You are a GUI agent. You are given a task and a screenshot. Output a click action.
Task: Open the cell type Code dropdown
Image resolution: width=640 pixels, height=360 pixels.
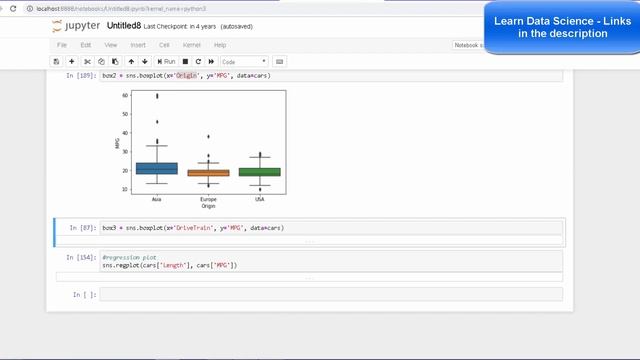244,62
